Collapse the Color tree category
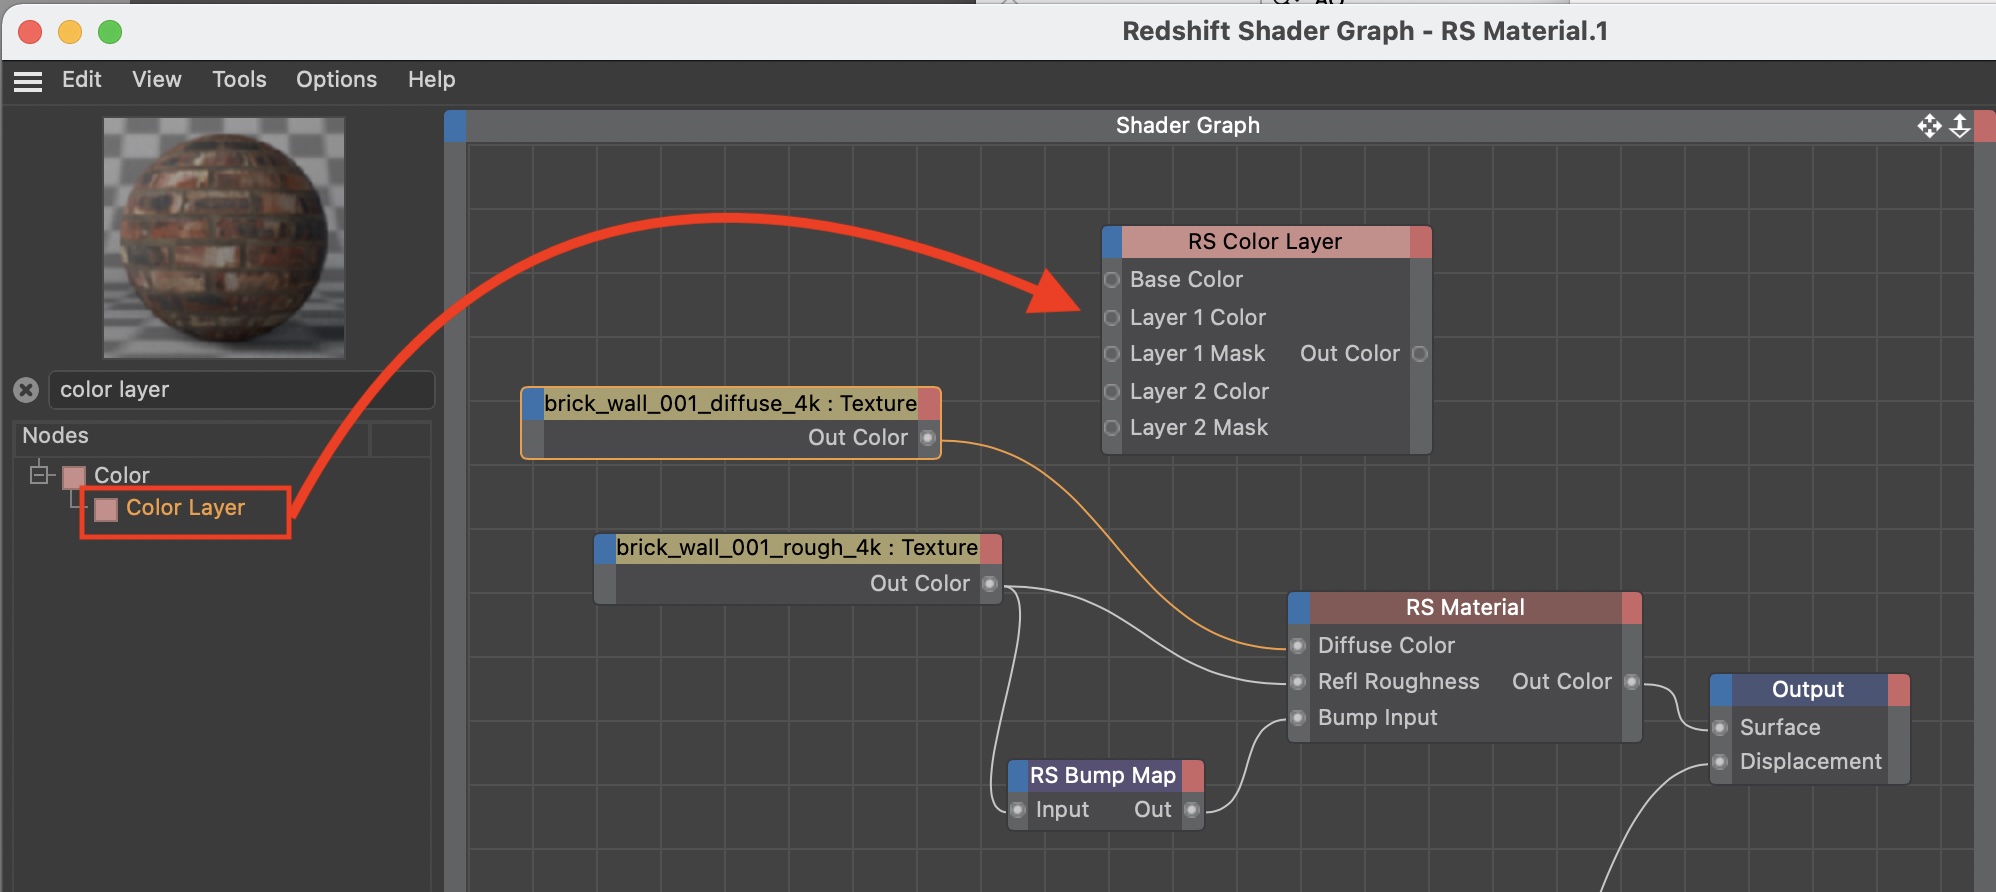 coord(39,474)
